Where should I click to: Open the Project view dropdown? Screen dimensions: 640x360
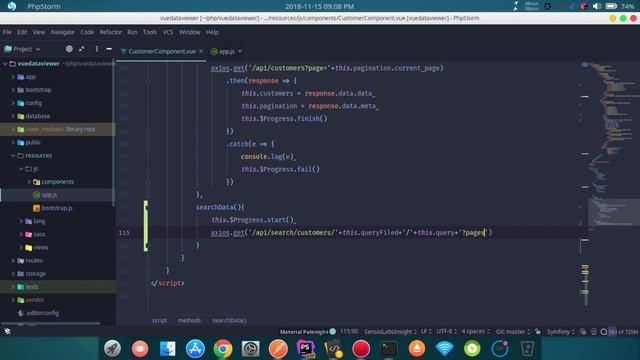pos(22,49)
